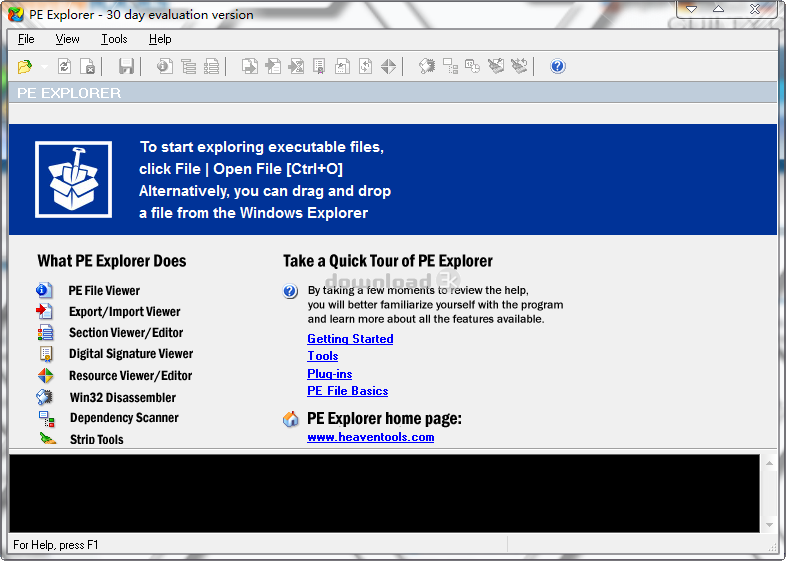
Task: Follow the Getting Started link
Action: 350,339
